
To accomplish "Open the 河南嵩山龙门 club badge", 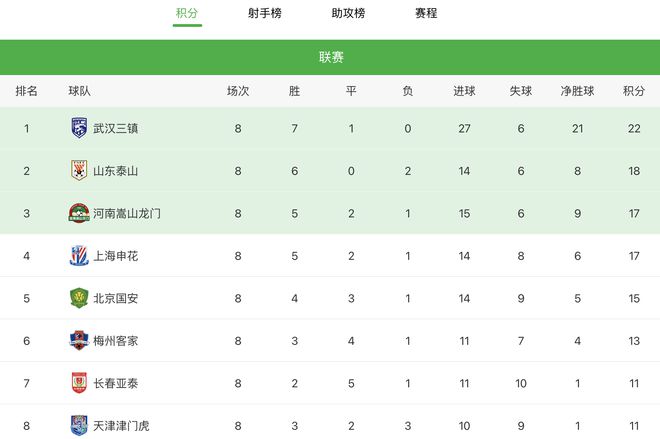I will coord(79,213).
